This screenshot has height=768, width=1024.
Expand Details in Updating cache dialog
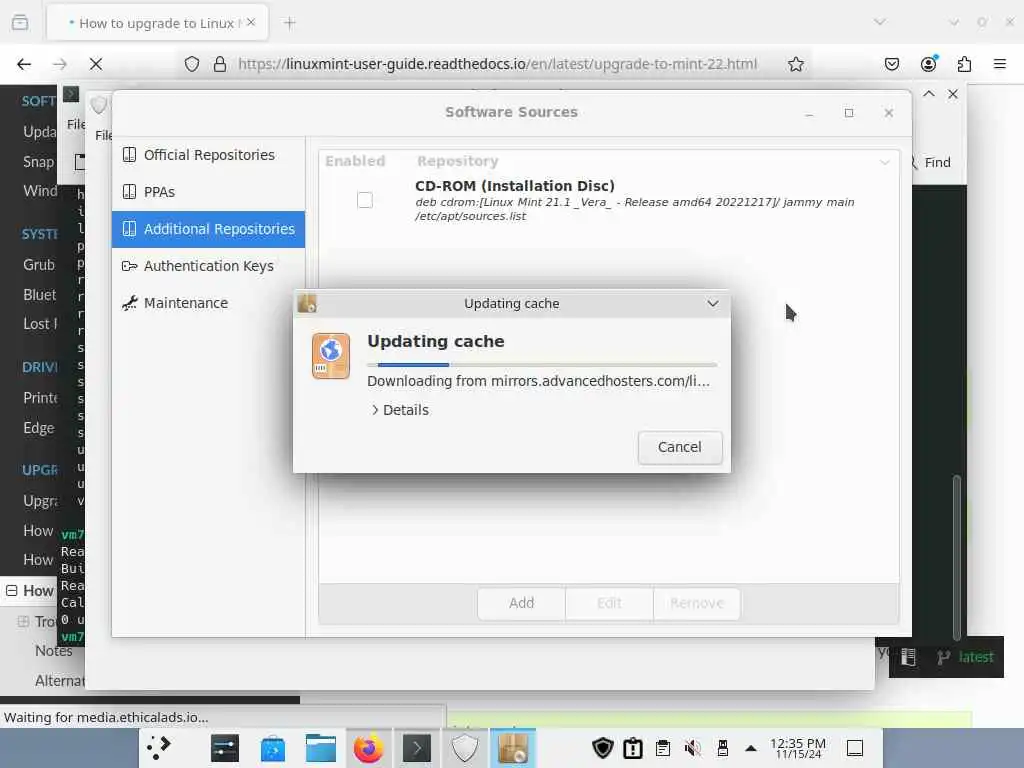[400, 410]
